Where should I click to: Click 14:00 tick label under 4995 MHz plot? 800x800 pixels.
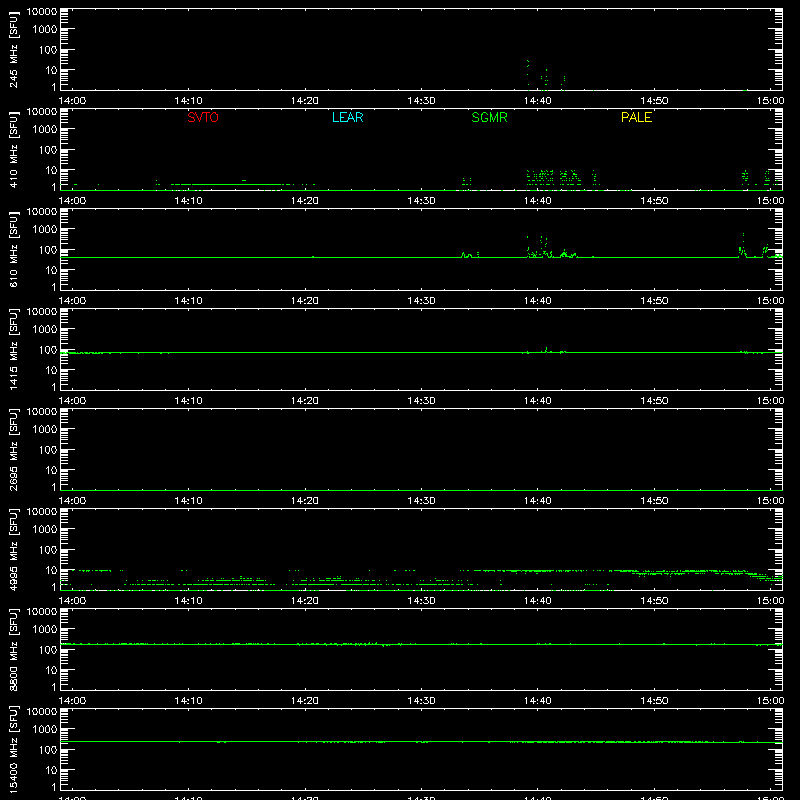[72, 601]
